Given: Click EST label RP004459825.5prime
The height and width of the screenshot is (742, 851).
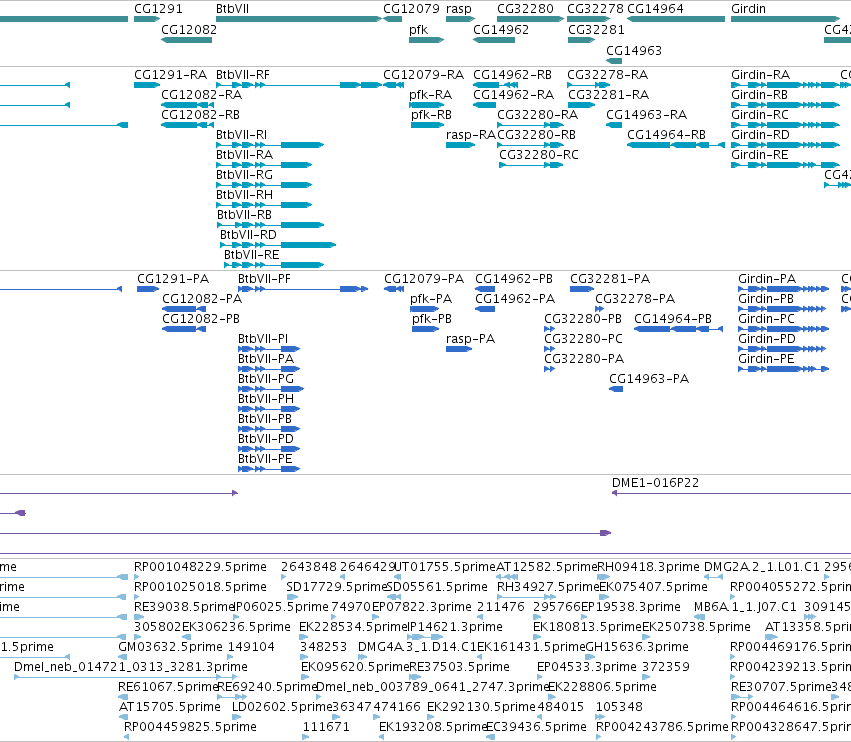Looking at the screenshot, I should 190,727.
